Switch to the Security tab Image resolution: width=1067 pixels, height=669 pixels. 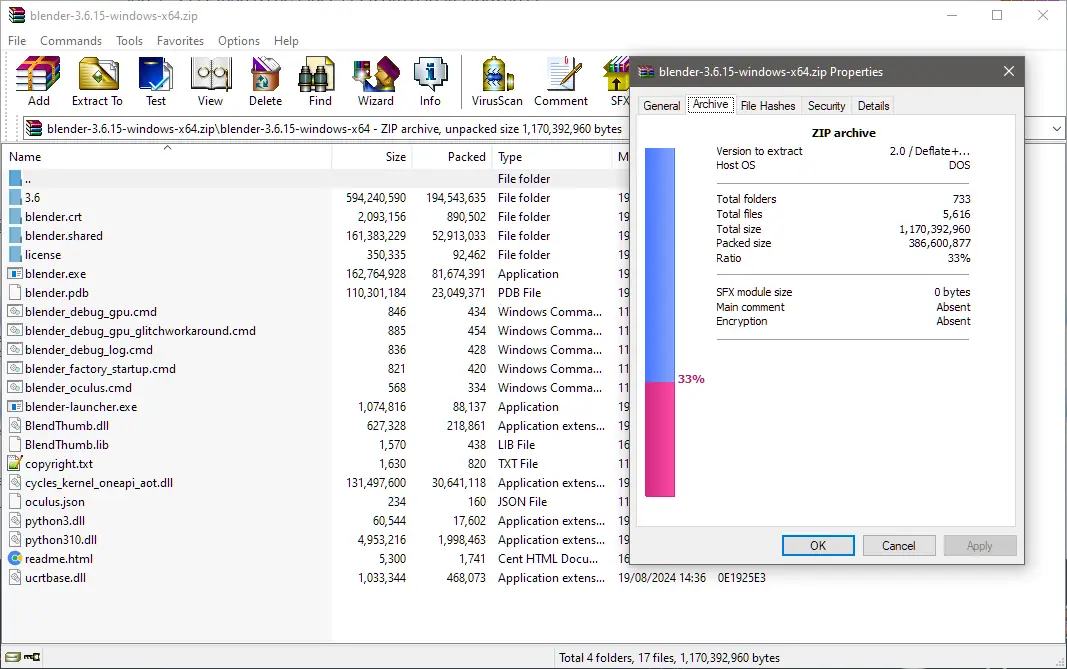[826, 105]
